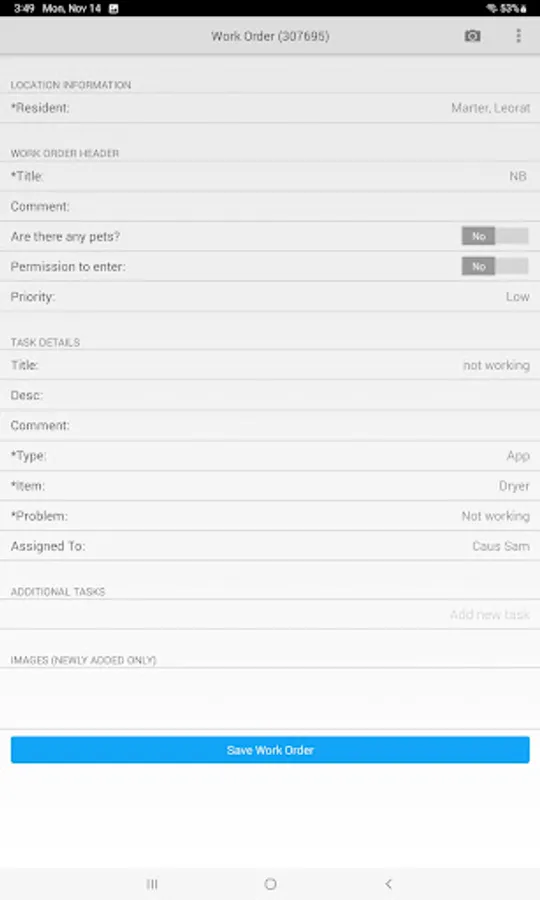Select the Resident field row
Viewport: 540px width, 900px height.
point(270,108)
